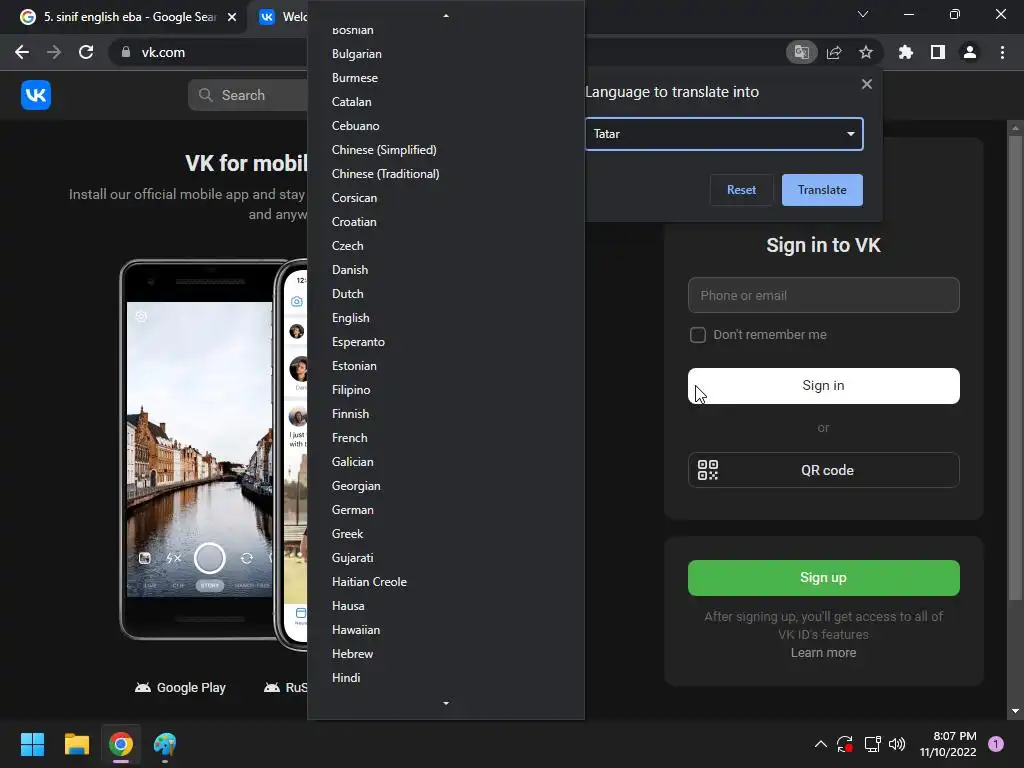Toggle Don't remember me checkbox

pyautogui.click(x=697, y=335)
